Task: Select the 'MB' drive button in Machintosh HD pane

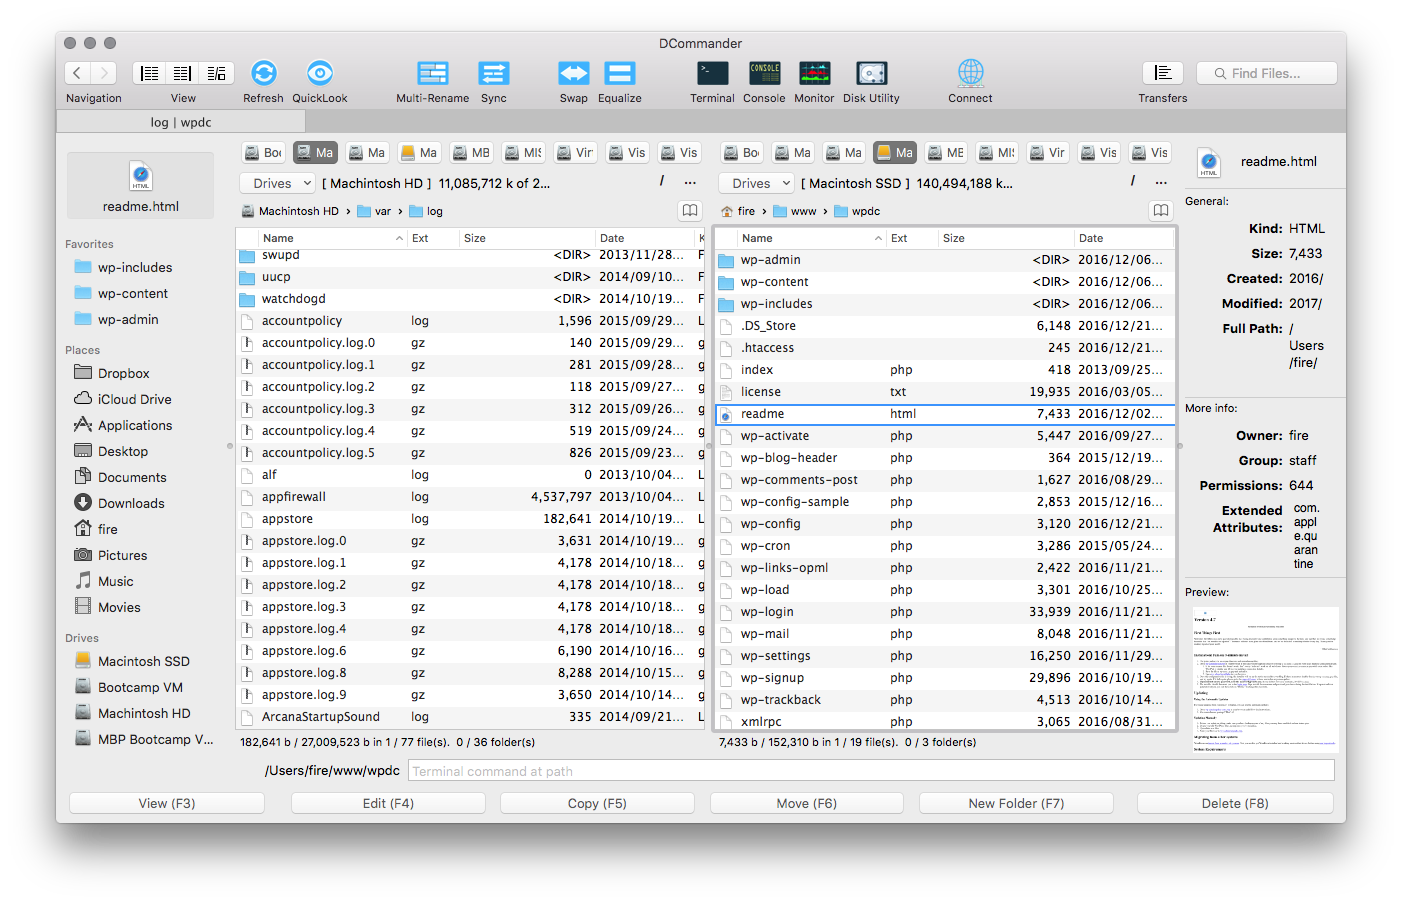Action: [471, 153]
